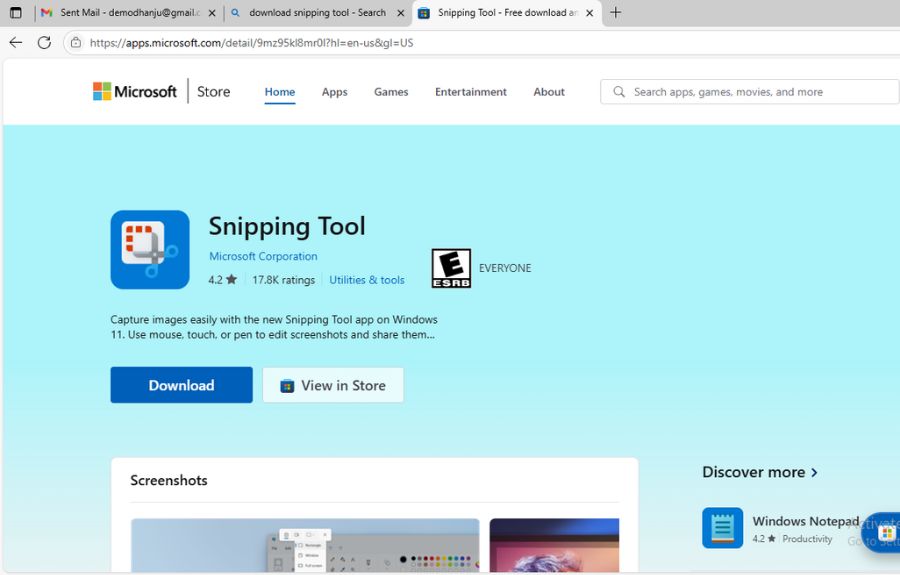
Task: Click the ESRB Everyone rating badge
Action: point(451,268)
